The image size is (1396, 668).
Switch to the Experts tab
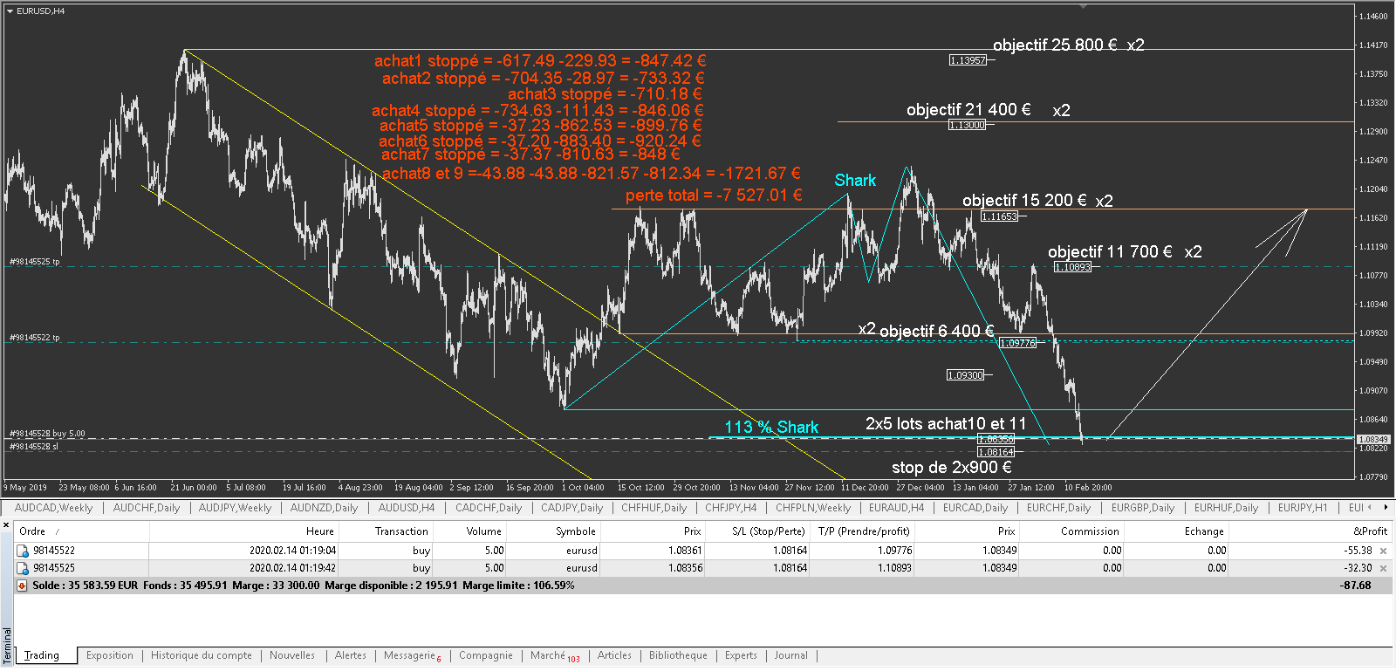[741, 655]
